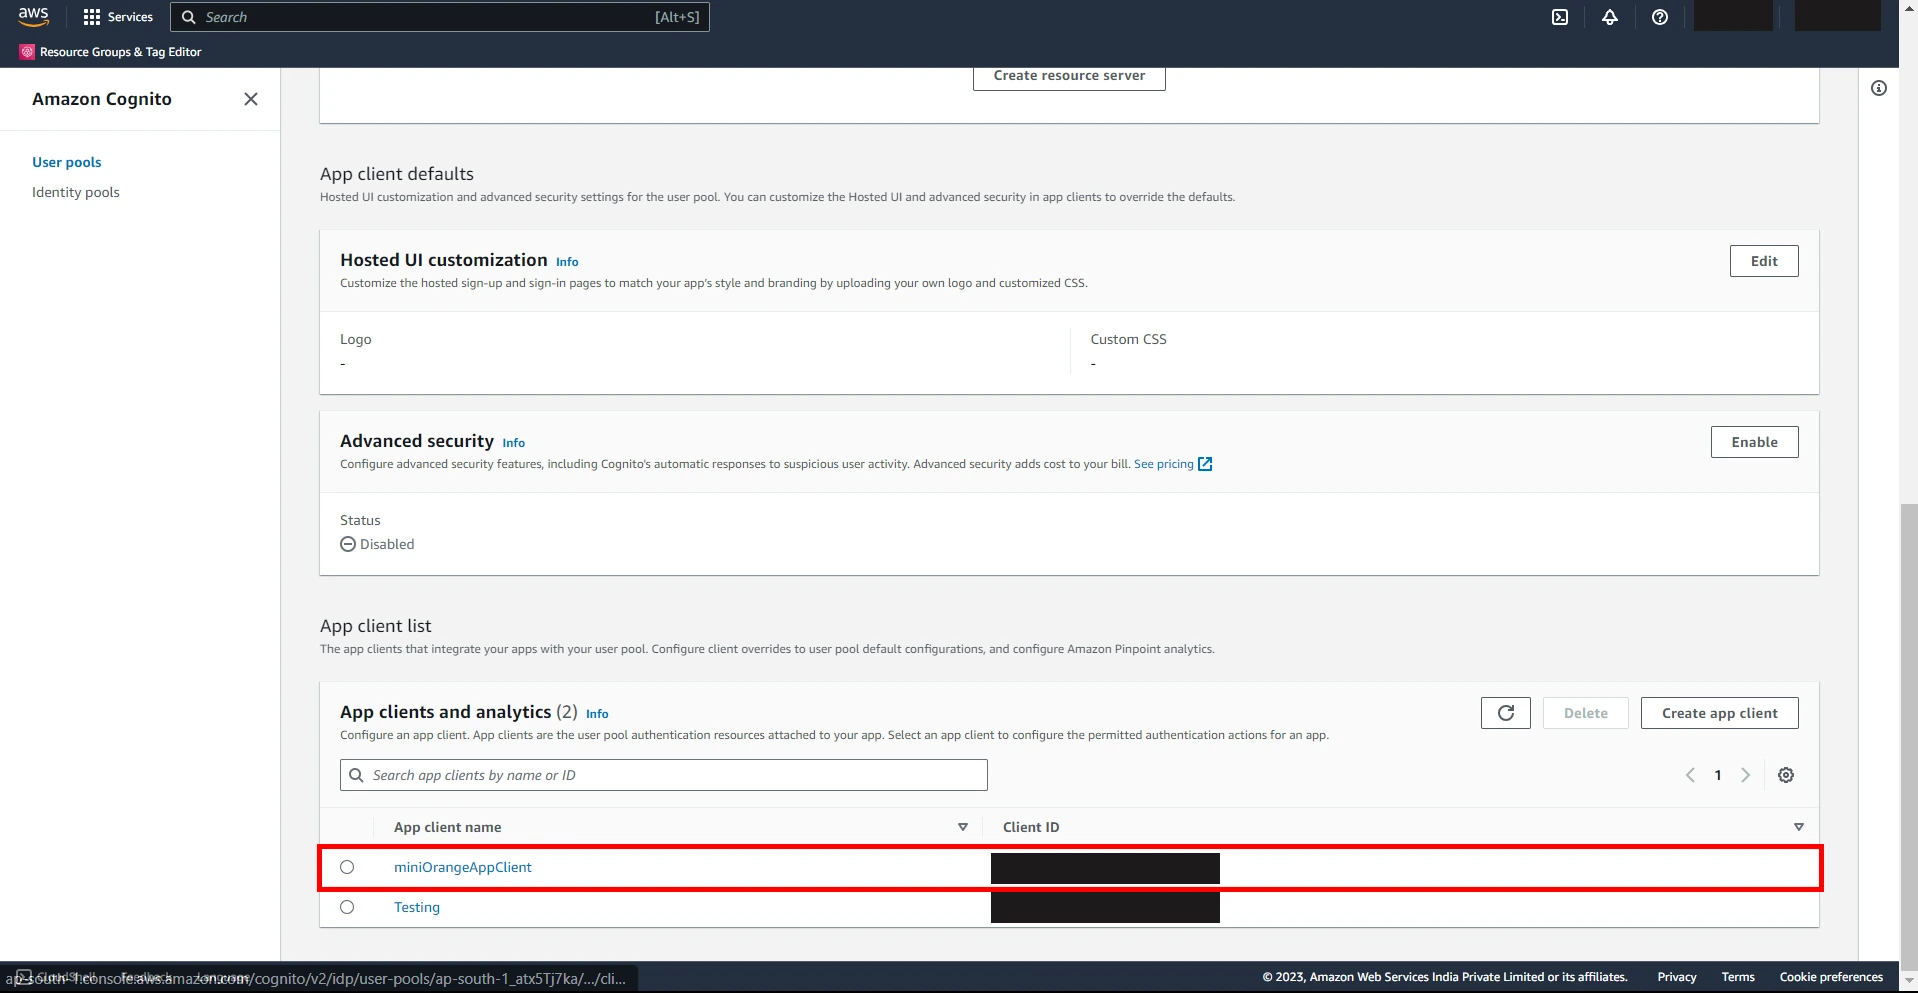1918x993 pixels.
Task: Click the Terms footer link
Action: click(1738, 977)
